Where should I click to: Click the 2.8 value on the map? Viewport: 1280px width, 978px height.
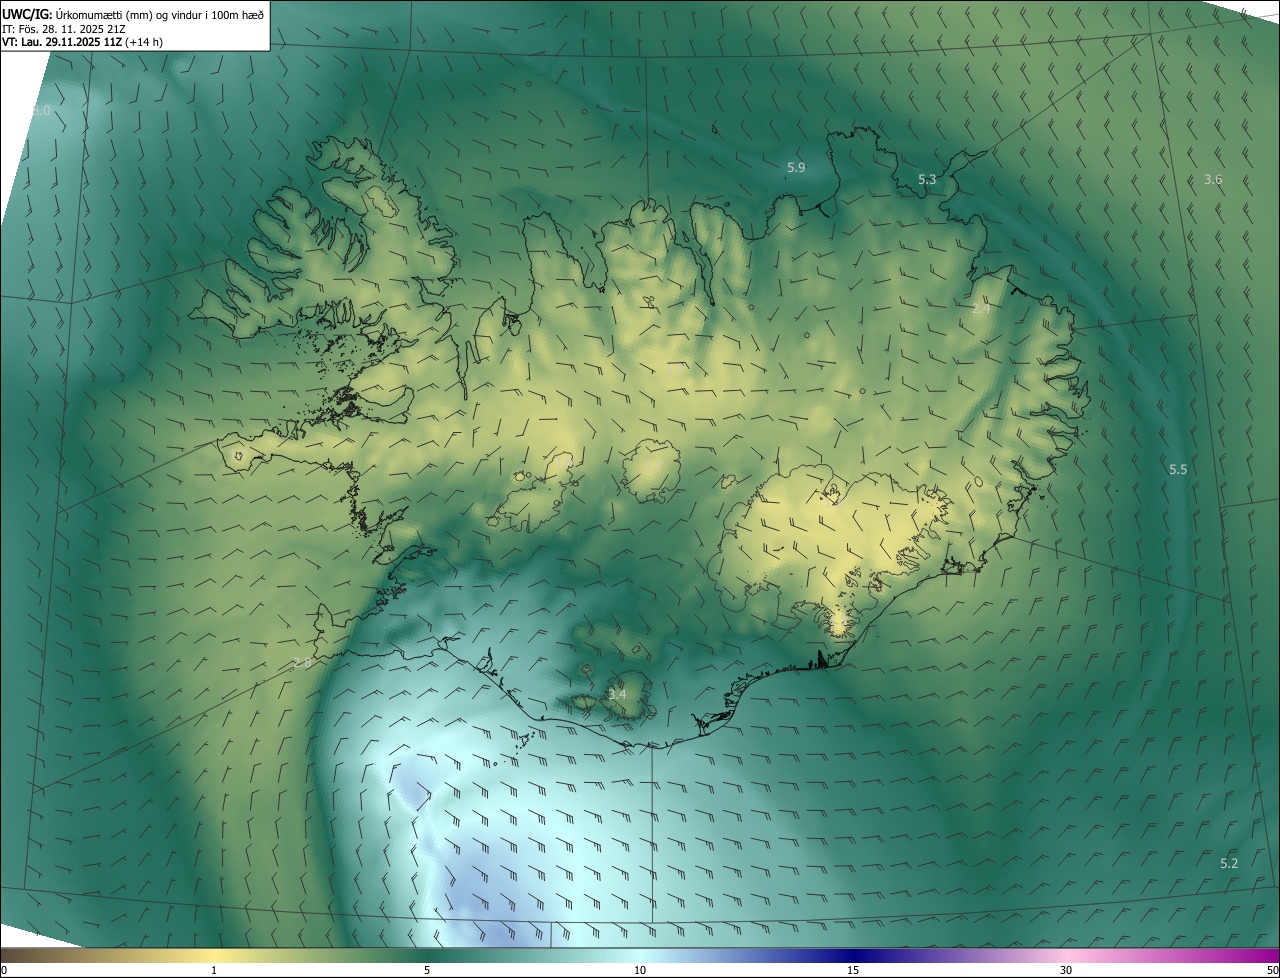tap(301, 663)
